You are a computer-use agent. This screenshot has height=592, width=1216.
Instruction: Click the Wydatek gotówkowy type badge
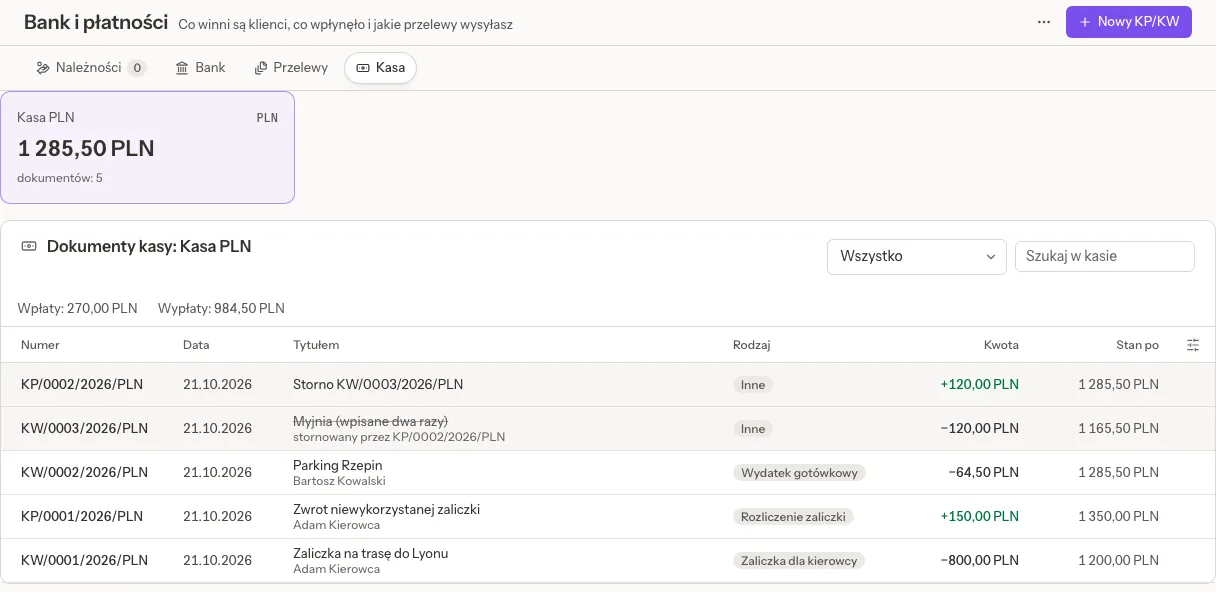pos(799,473)
